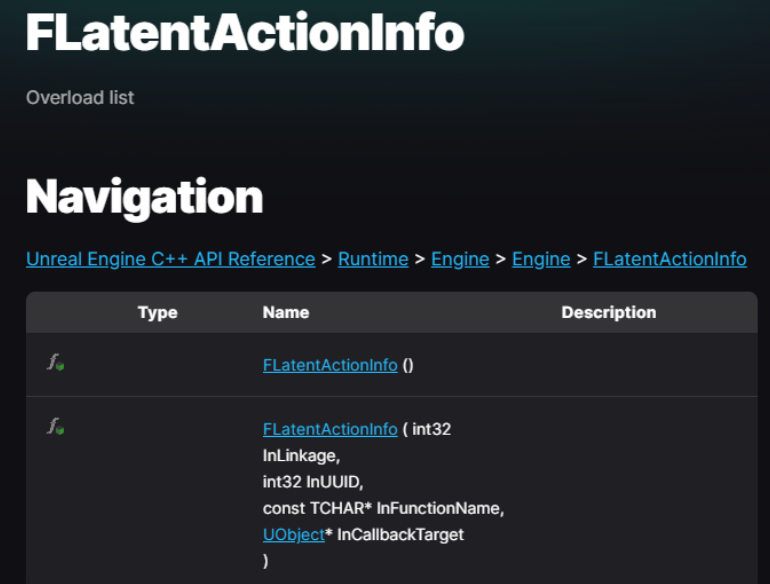Screen dimensions: 770x584
Task: Click the Navigation section heading
Action: pyautogui.click(x=144, y=197)
